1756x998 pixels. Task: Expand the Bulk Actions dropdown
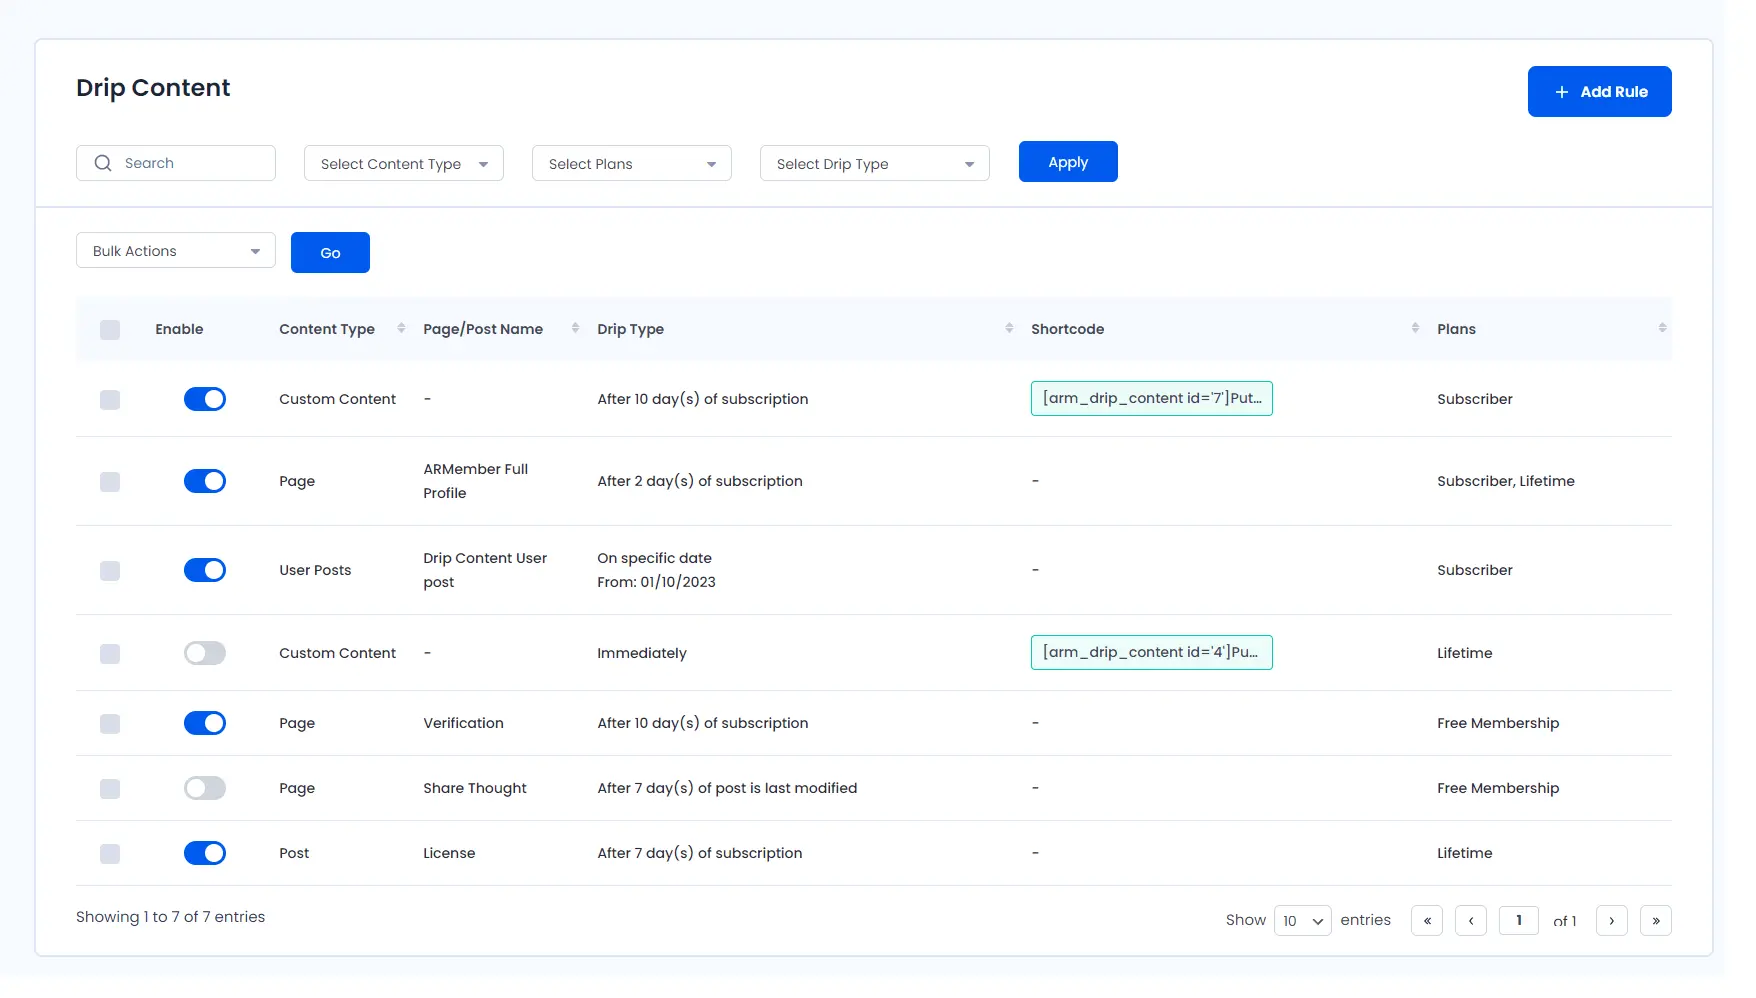(175, 251)
